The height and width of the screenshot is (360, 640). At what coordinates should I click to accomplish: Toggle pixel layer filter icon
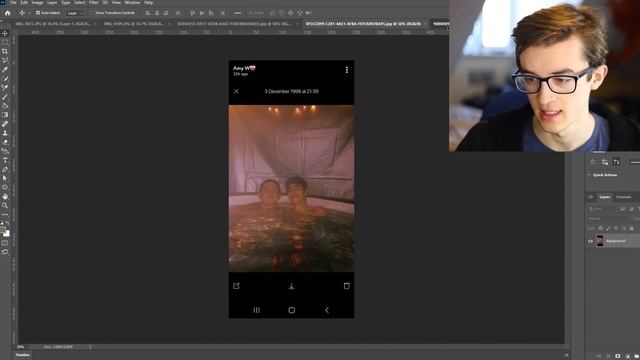[623, 209]
